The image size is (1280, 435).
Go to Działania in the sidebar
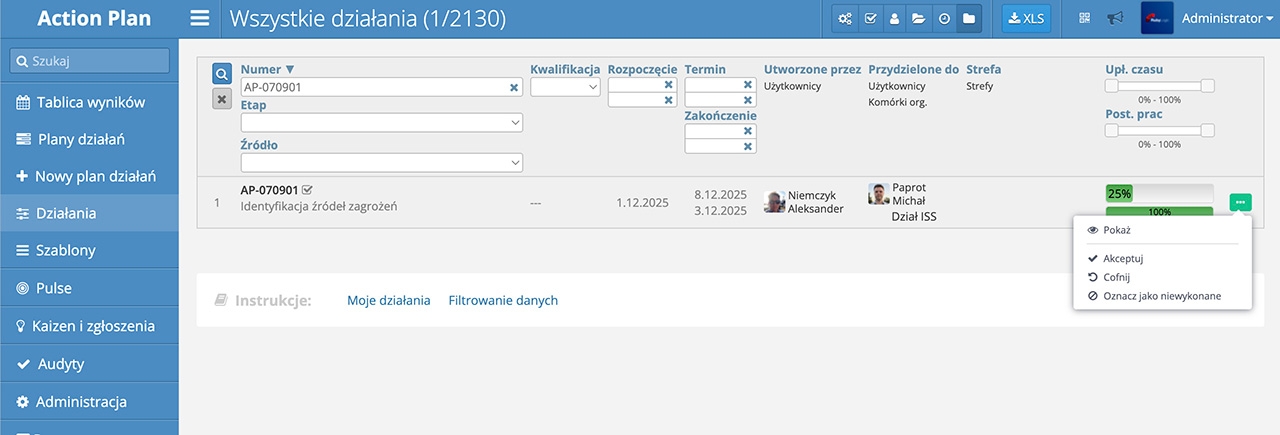point(90,213)
